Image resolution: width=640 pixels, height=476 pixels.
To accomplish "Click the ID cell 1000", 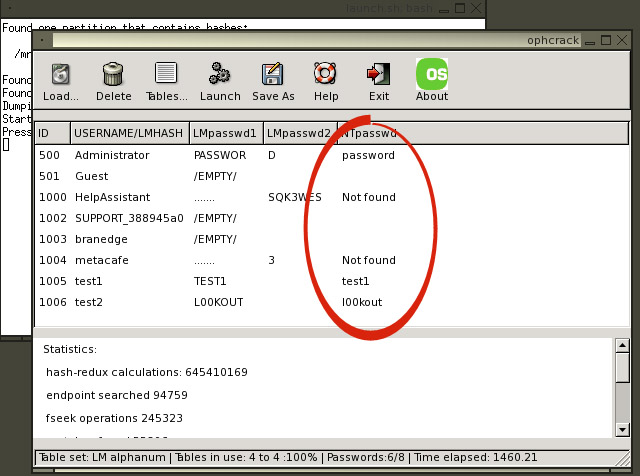I will [x=53, y=197].
